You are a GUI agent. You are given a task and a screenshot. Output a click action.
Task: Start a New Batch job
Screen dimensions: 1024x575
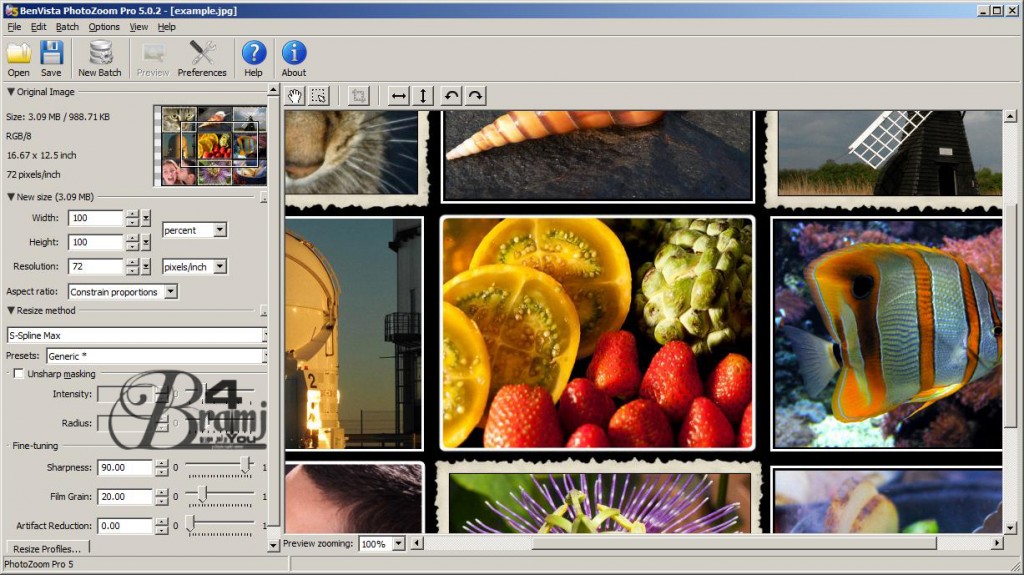click(x=100, y=59)
